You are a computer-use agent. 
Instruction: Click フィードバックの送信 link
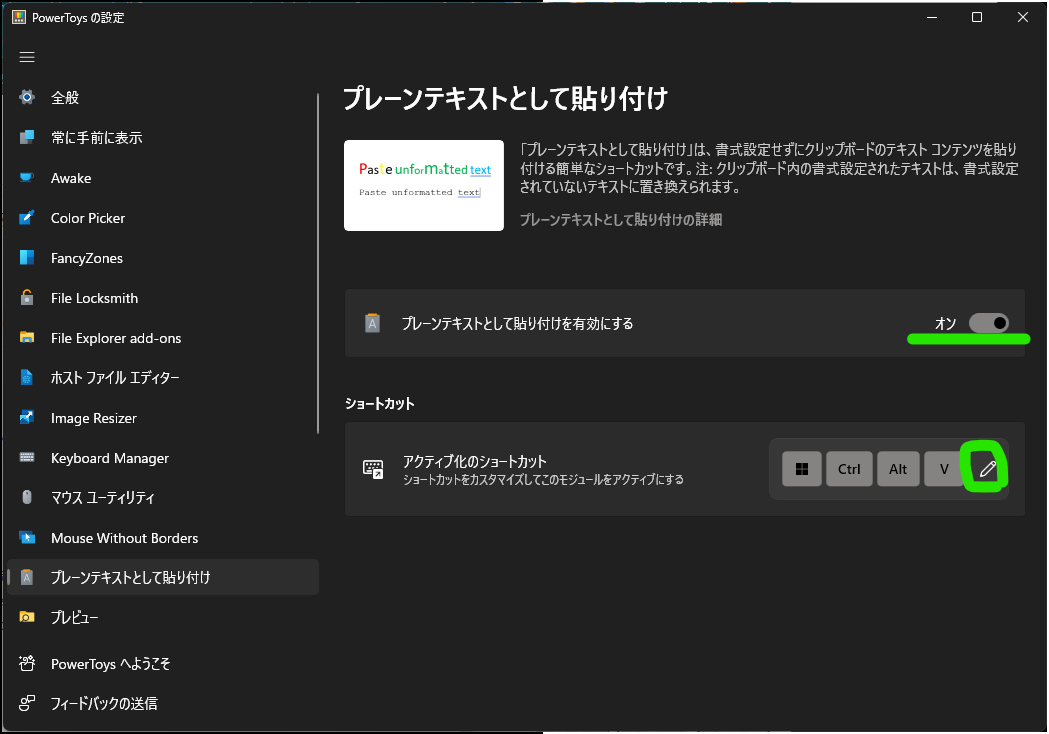163,704
